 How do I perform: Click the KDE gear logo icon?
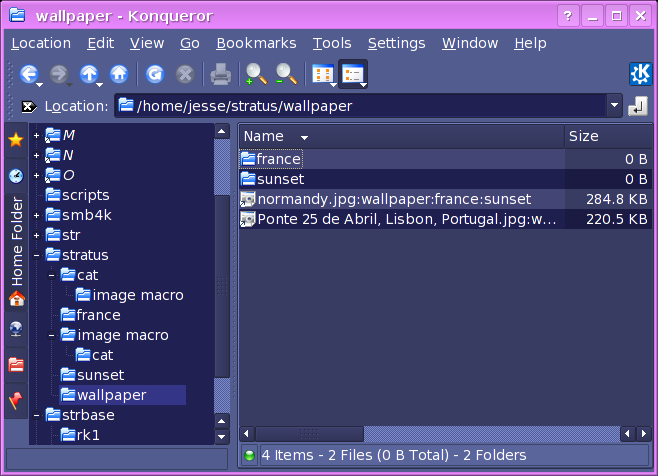tap(640, 74)
